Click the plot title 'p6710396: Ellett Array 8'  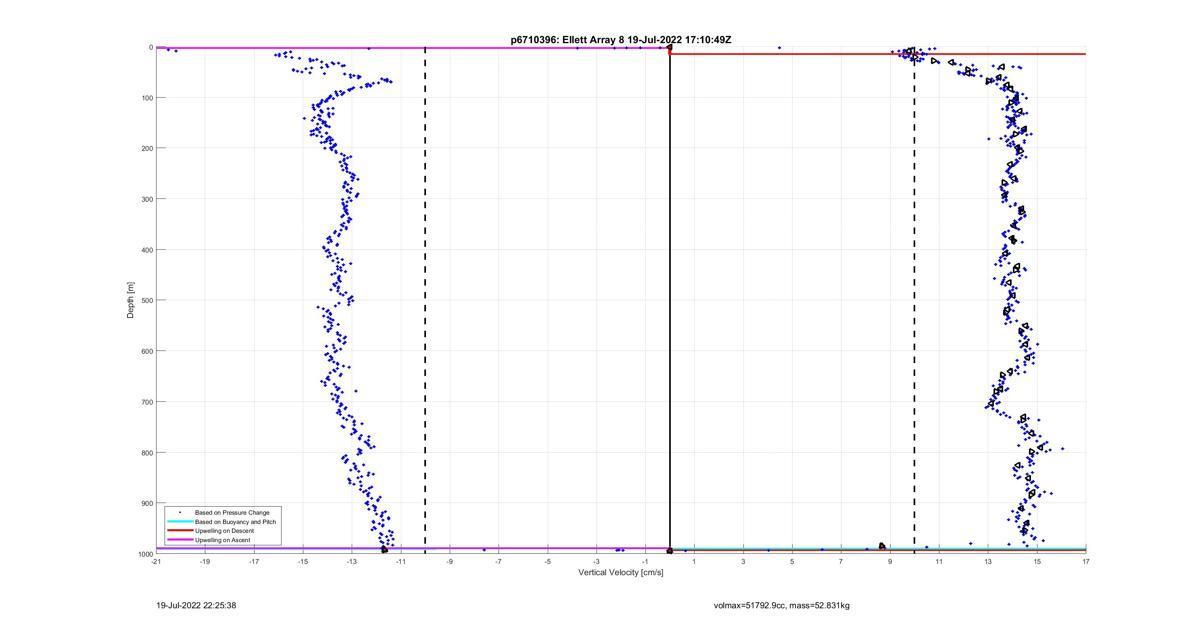(x=567, y=40)
